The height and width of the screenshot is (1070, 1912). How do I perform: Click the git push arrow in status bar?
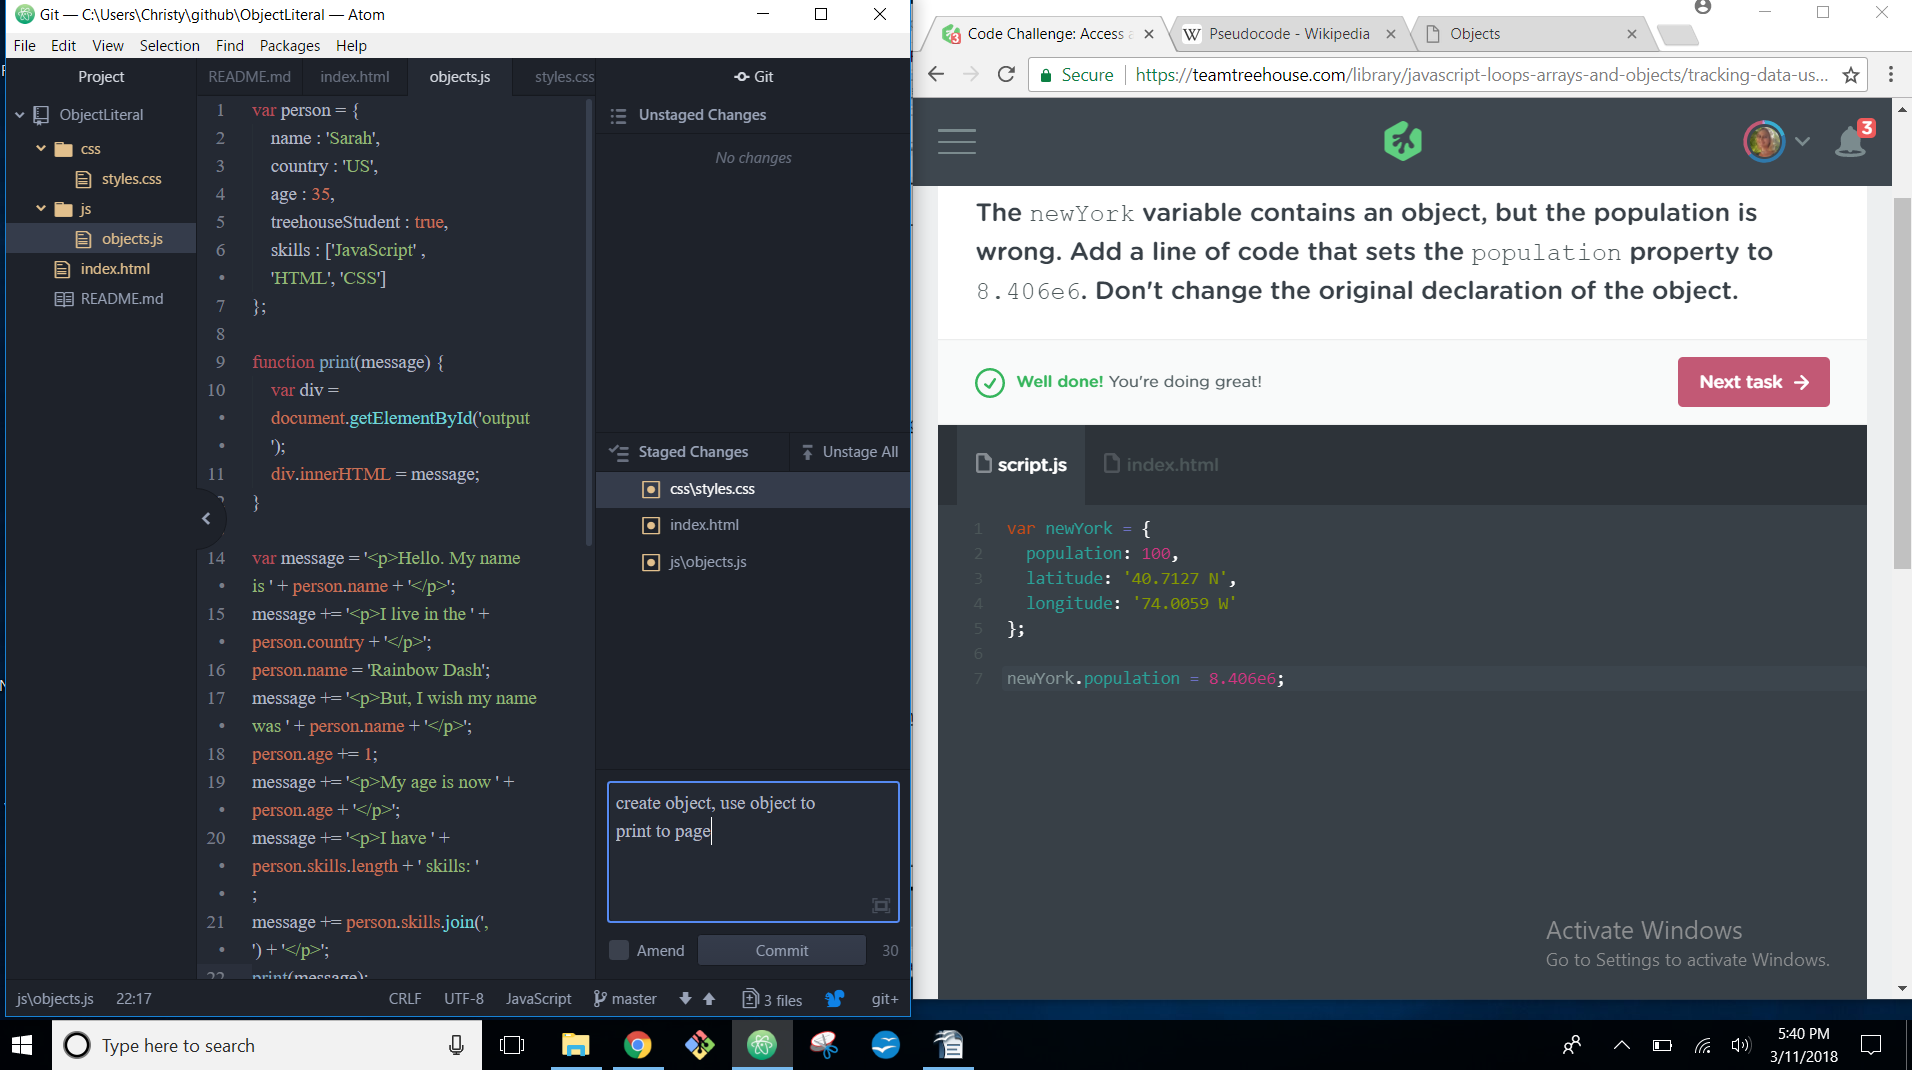click(x=709, y=998)
